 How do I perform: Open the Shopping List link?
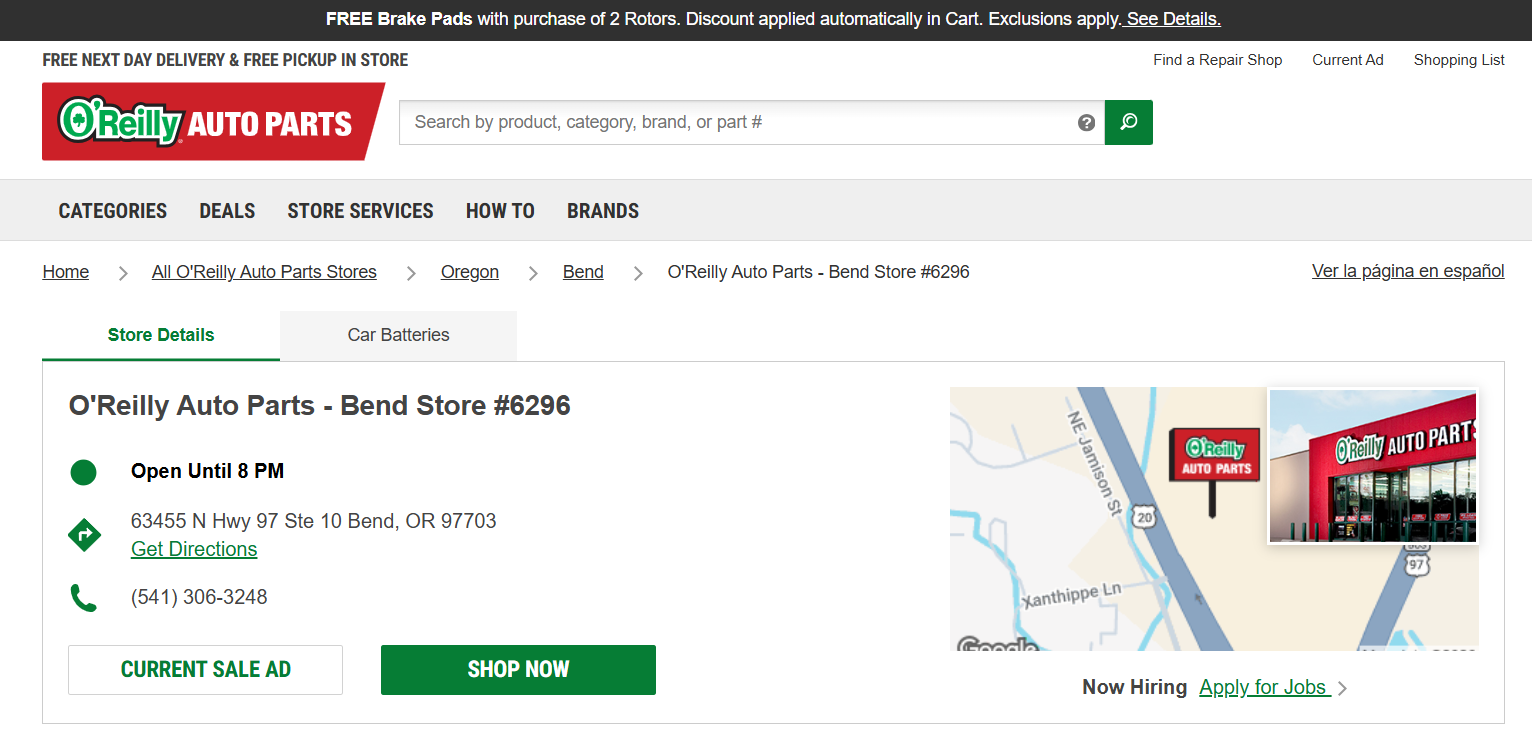pyautogui.click(x=1459, y=60)
